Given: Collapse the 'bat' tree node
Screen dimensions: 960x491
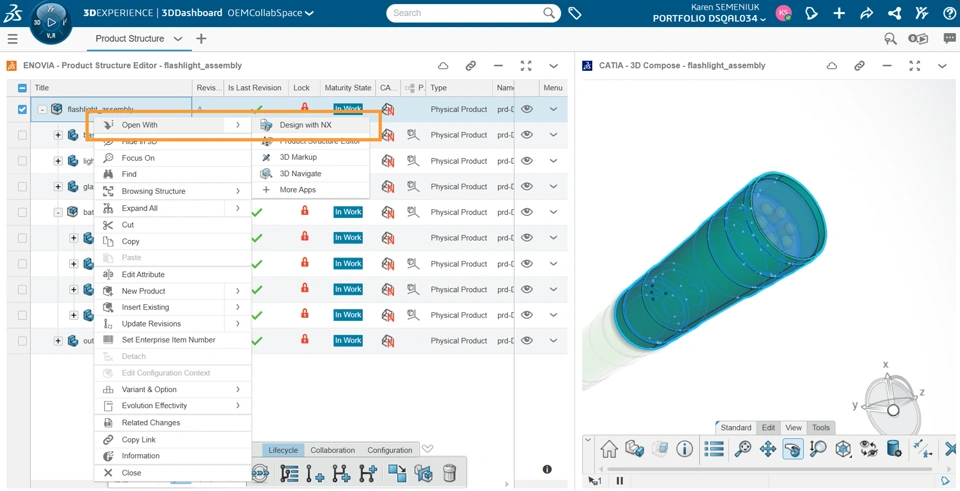Looking at the screenshot, I should click(x=58, y=212).
